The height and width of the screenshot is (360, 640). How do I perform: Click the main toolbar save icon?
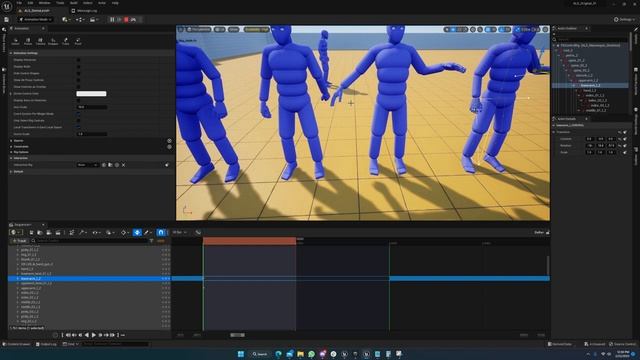pyautogui.click(x=7, y=19)
